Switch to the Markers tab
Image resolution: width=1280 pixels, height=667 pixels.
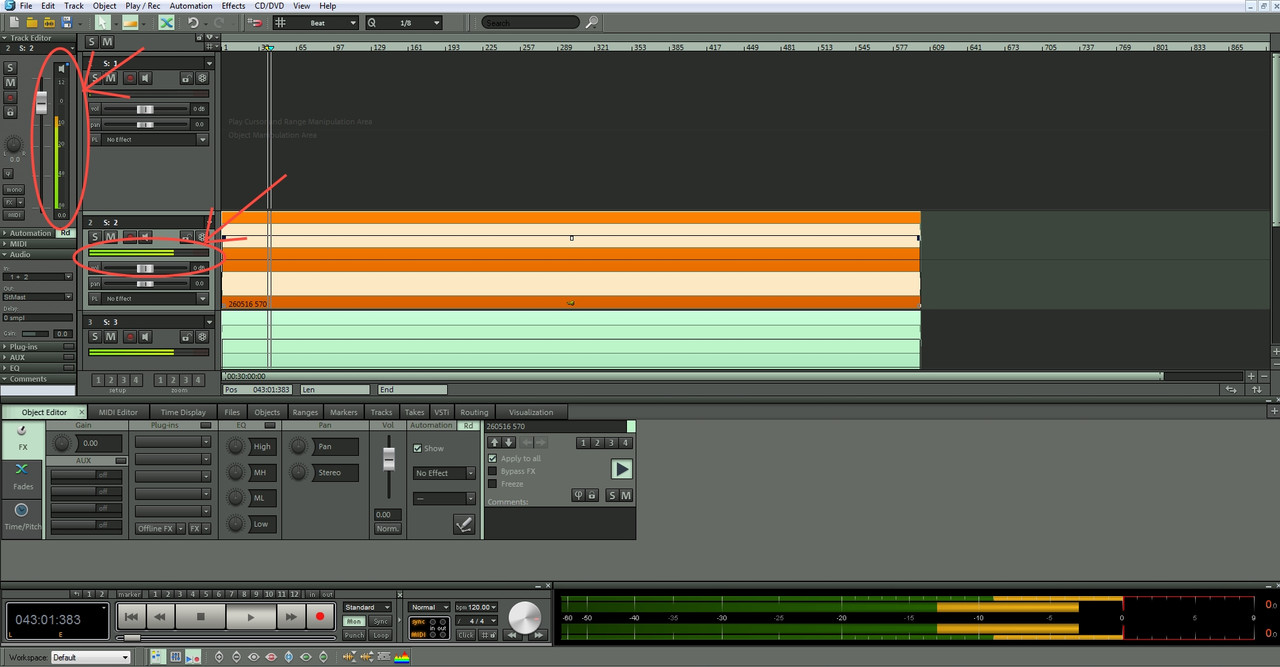343,412
